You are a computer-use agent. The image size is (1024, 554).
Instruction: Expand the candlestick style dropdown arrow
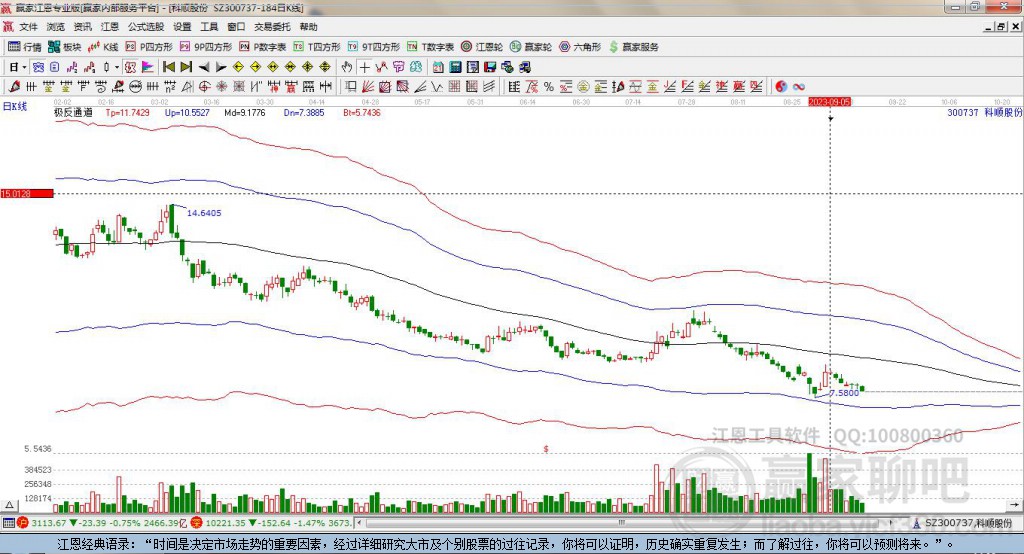(116, 67)
